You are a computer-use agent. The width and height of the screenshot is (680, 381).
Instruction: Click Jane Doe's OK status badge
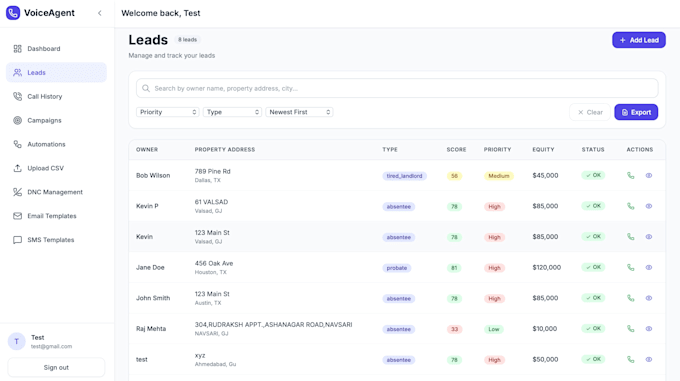point(593,267)
